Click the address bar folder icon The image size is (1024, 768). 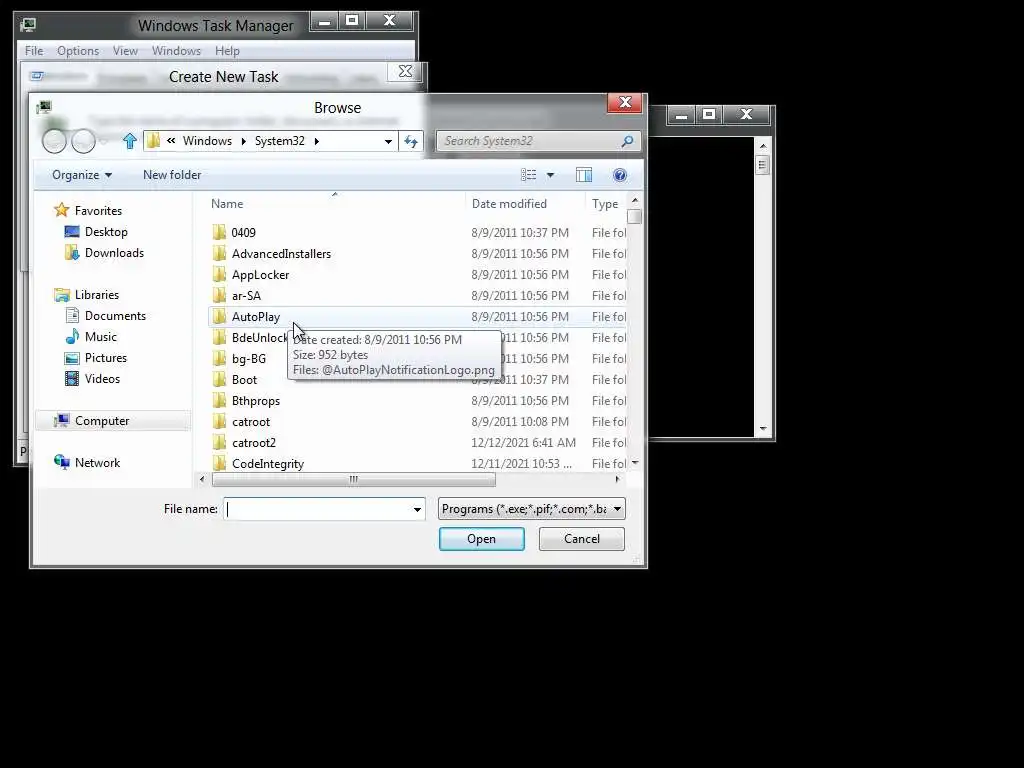(153, 141)
